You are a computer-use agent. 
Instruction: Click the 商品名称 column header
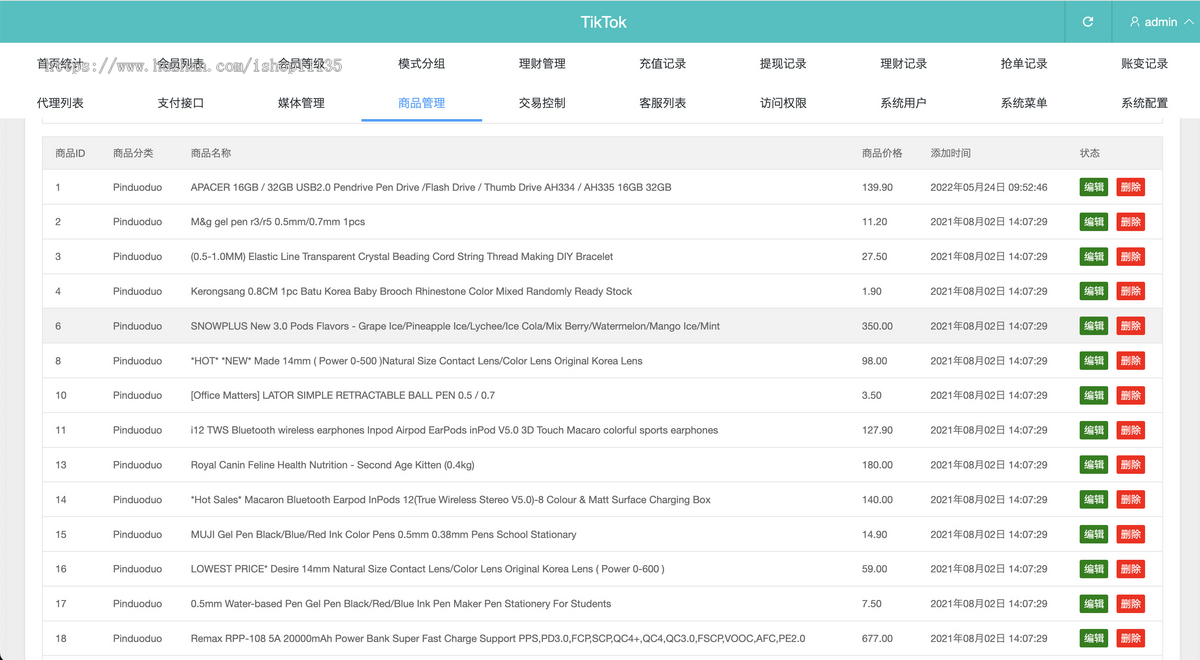point(211,153)
